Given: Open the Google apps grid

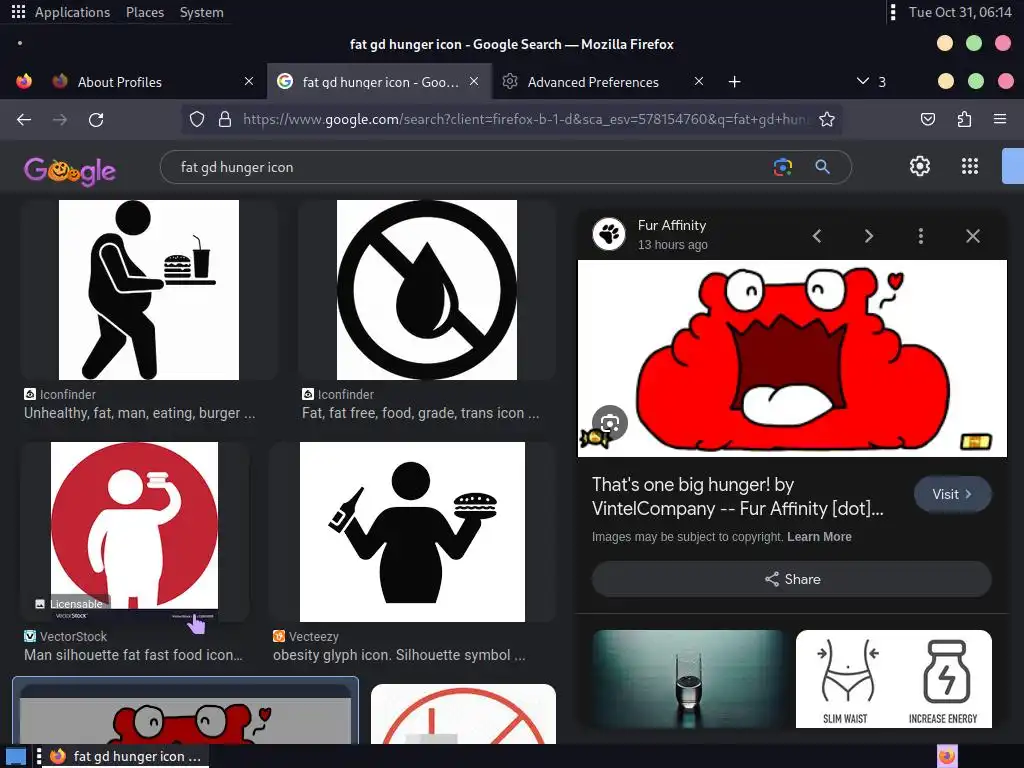Looking at the screenshot, I should pyautogui.click(x=970, y=167).
